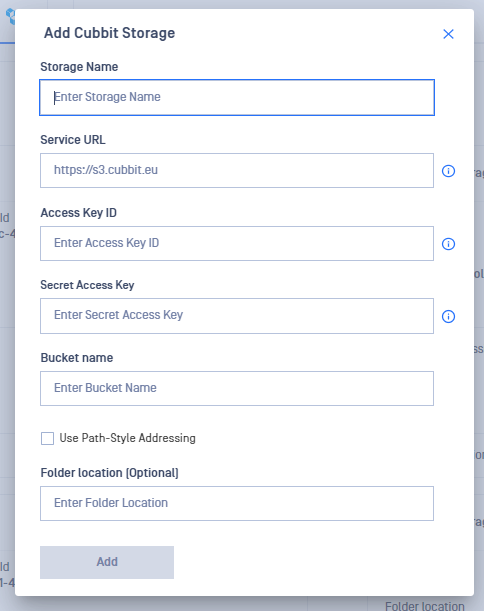View info icon next to Secret Access Key
The width and height of the screenshot is (484, 611).
[x=448, y=316]
